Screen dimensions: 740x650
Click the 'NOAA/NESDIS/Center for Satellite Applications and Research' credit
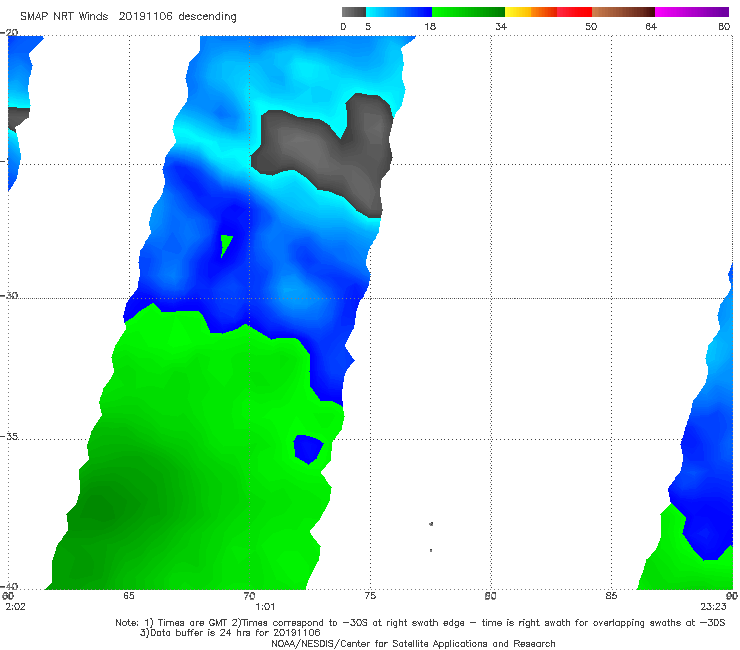(413, 643)
